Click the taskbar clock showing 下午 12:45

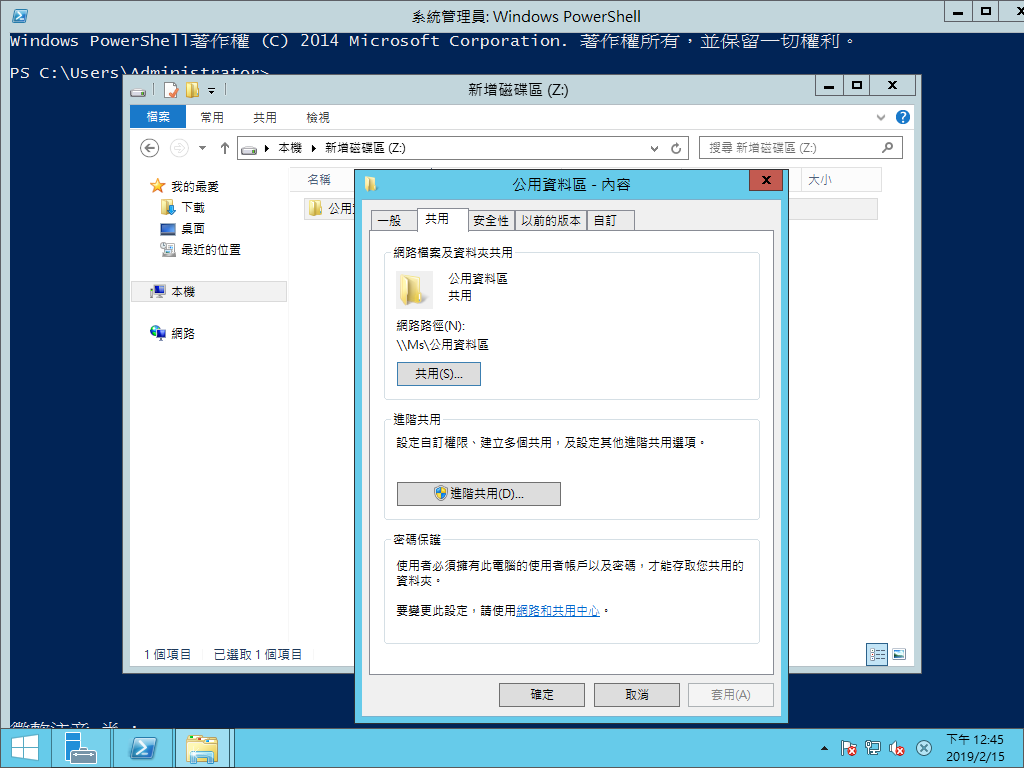pyautogui.click(x=975, y=748)
